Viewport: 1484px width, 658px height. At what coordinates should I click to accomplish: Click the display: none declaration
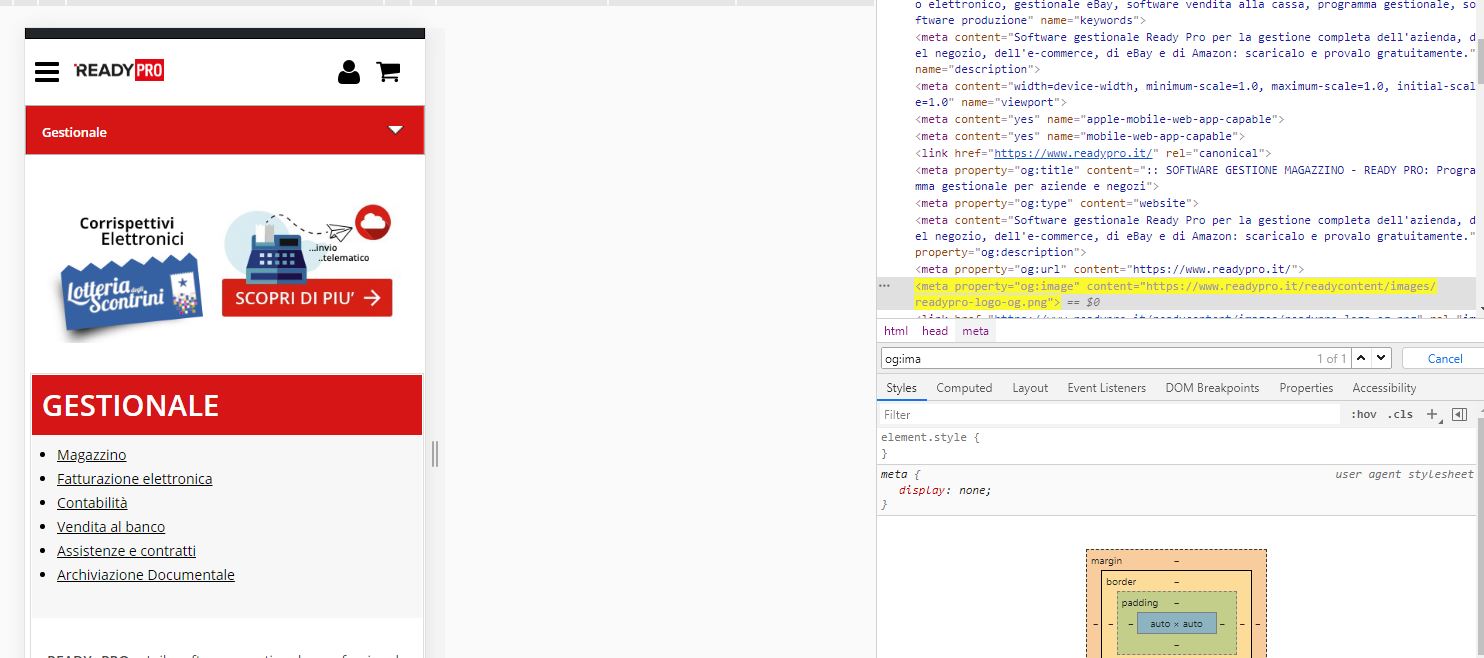tap(945, 490)
